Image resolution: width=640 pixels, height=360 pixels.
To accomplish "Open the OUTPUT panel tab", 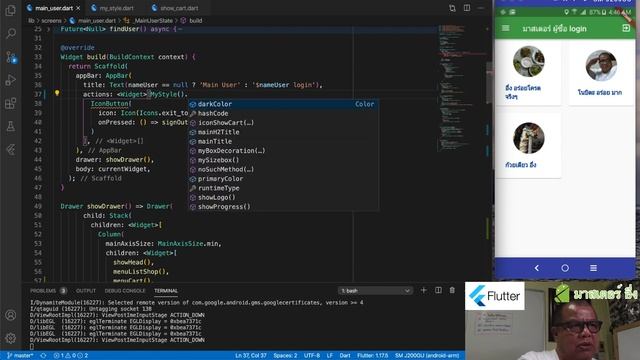I will point(86,291).
